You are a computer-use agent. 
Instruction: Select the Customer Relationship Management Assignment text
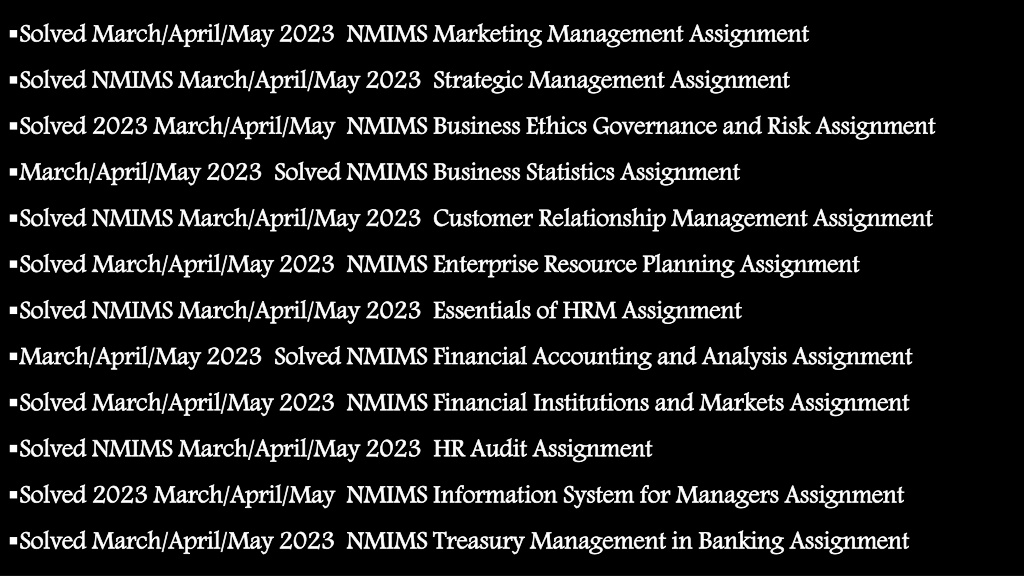click(683, 218)
